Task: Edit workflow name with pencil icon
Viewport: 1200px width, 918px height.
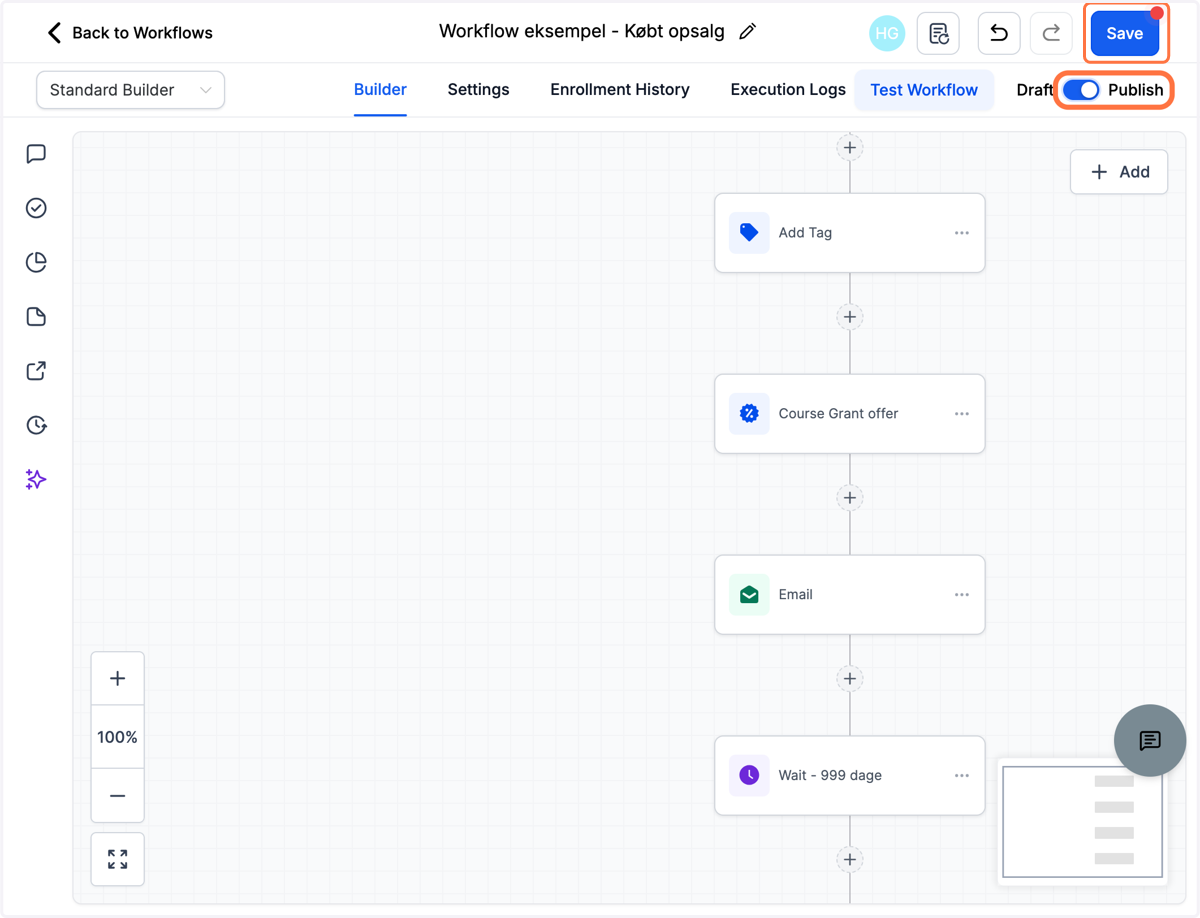Action: tap(747, 32)
